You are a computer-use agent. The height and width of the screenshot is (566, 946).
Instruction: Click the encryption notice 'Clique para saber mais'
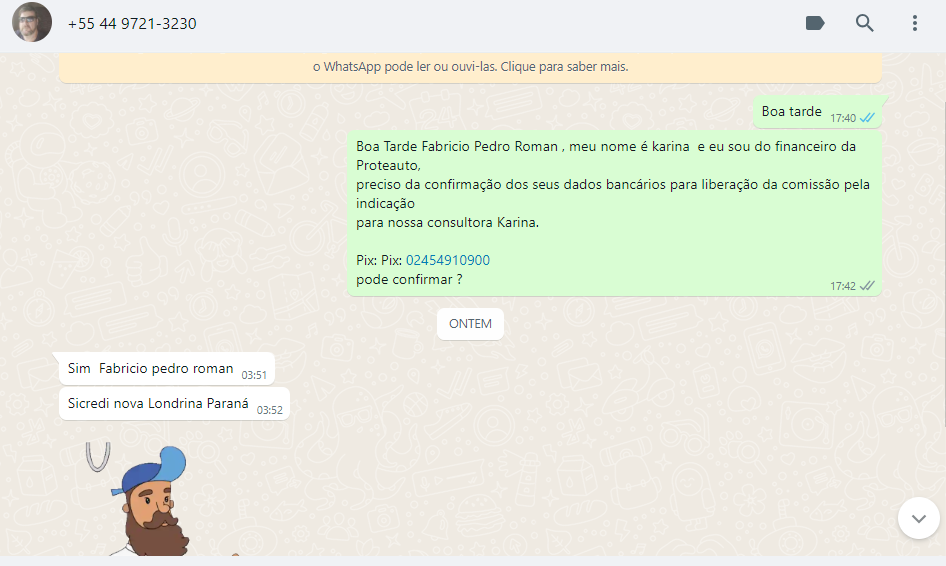tap(470, 67)
